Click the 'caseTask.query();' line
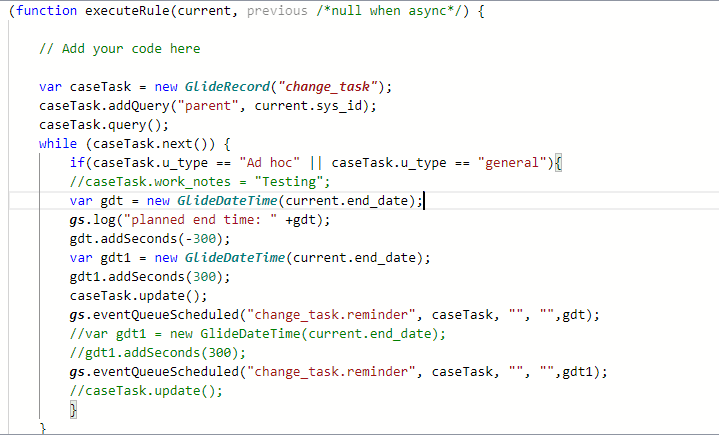This screenshot has width=719, height=439. click(104, 125)
